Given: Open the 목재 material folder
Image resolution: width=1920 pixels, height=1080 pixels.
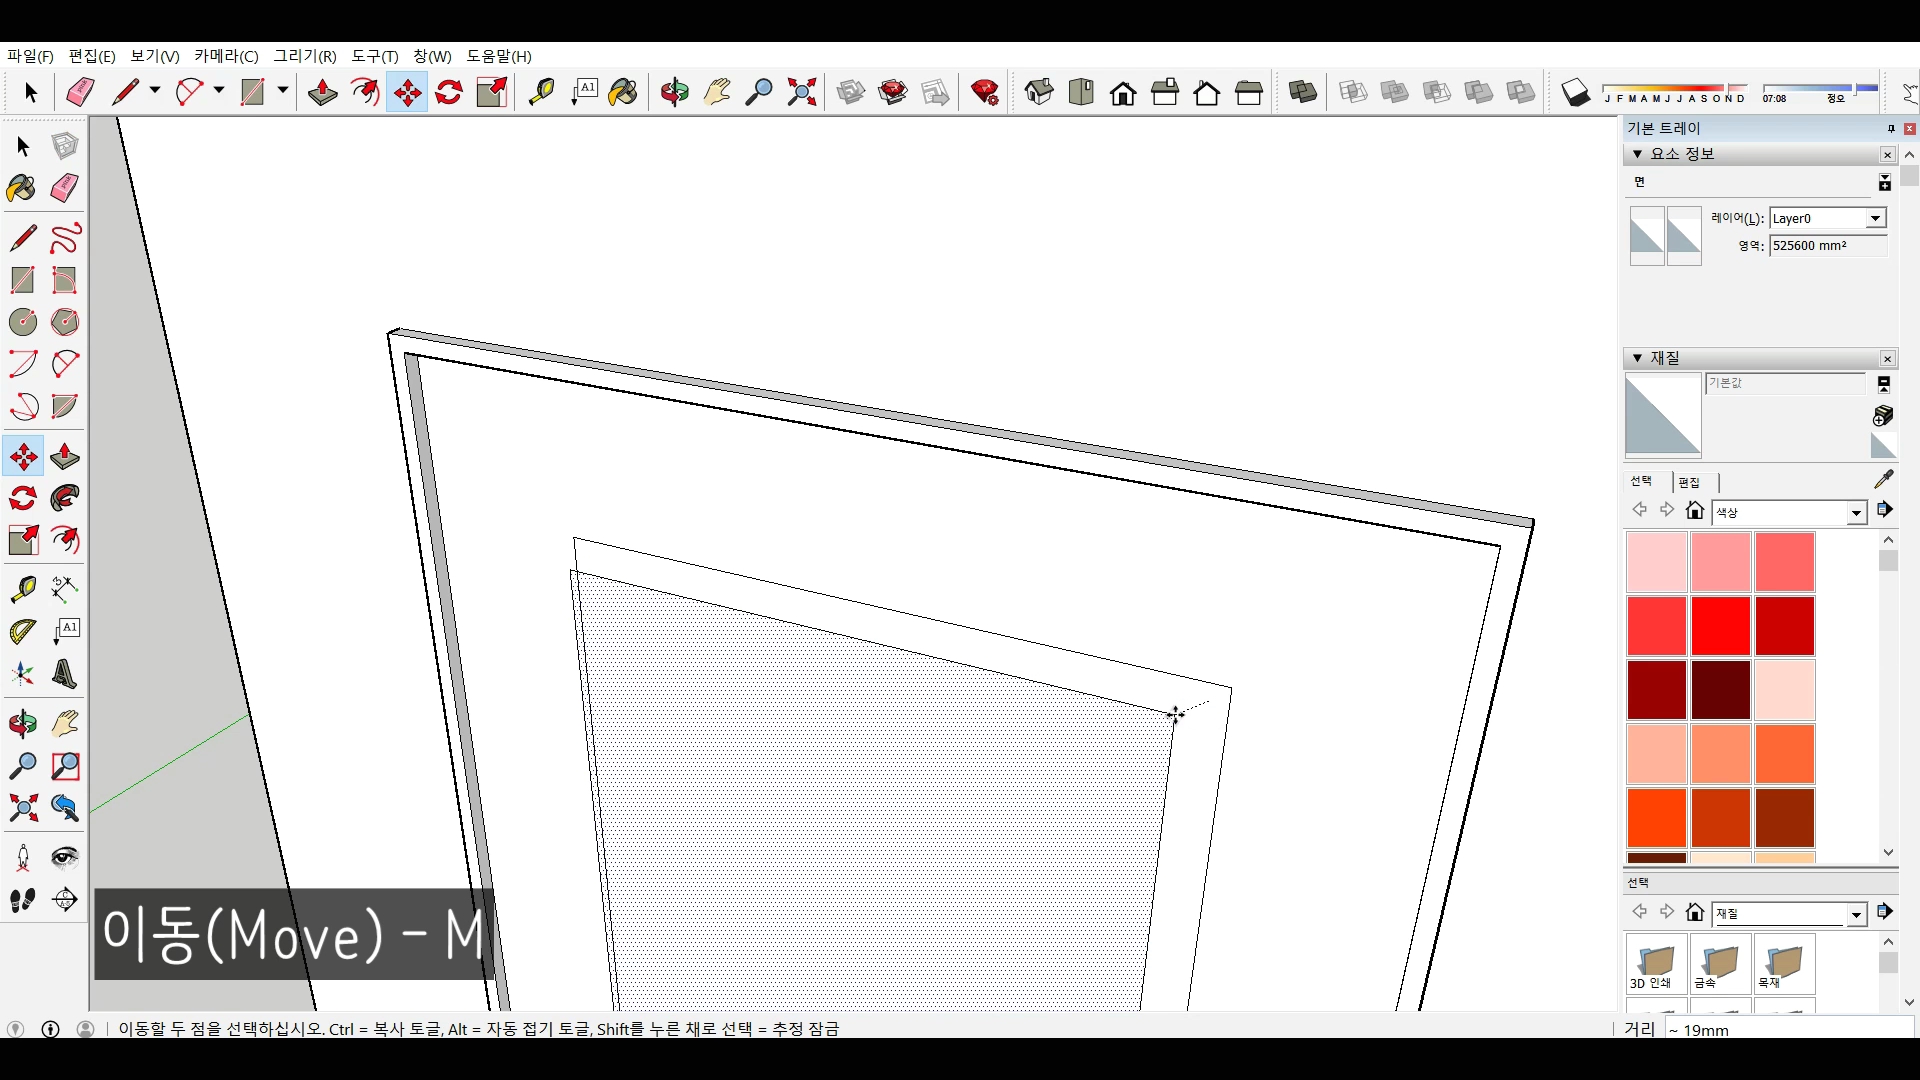Looking at the screenshot, I should click(1783, 964).
